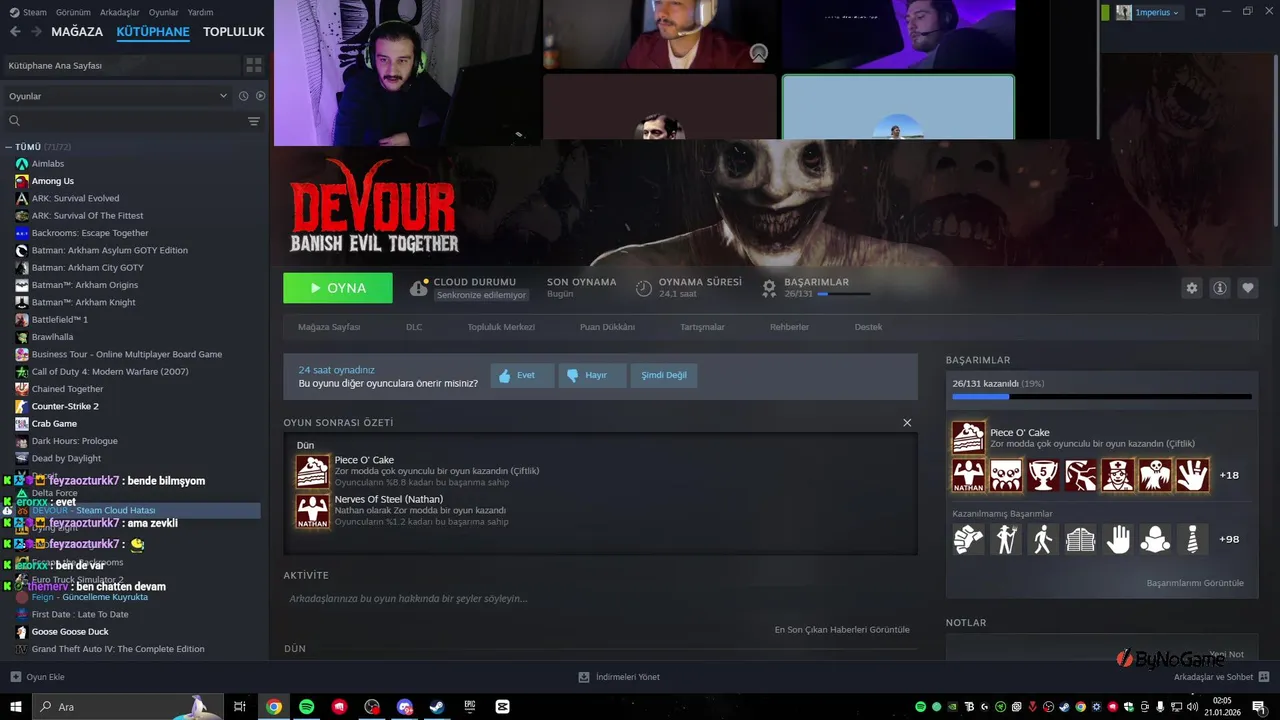Toggle ready-to-play filter icon

tap(260, 96)
